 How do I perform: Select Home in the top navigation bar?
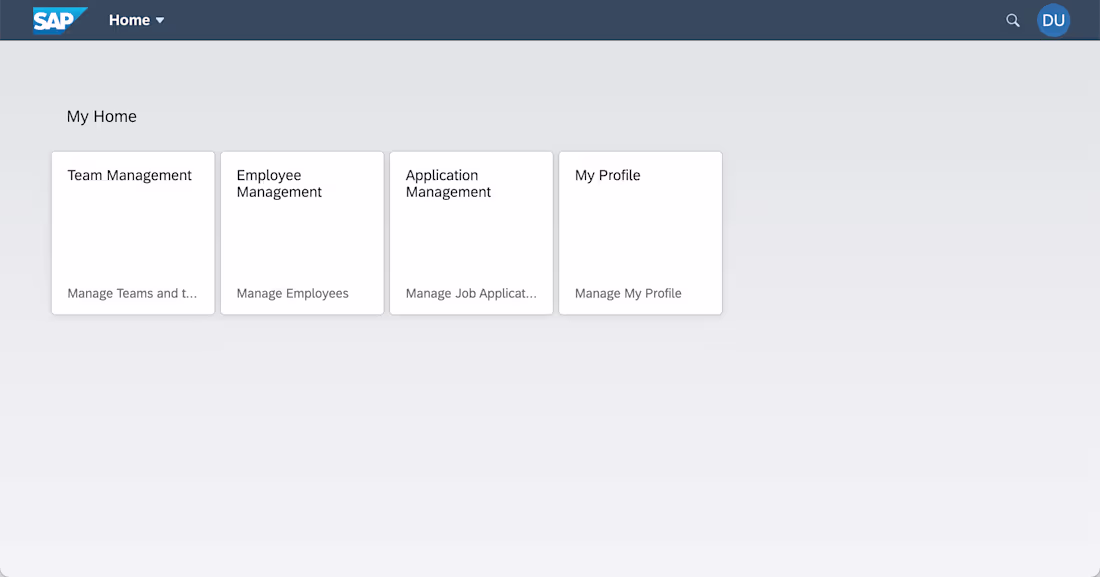pos(128,19)
